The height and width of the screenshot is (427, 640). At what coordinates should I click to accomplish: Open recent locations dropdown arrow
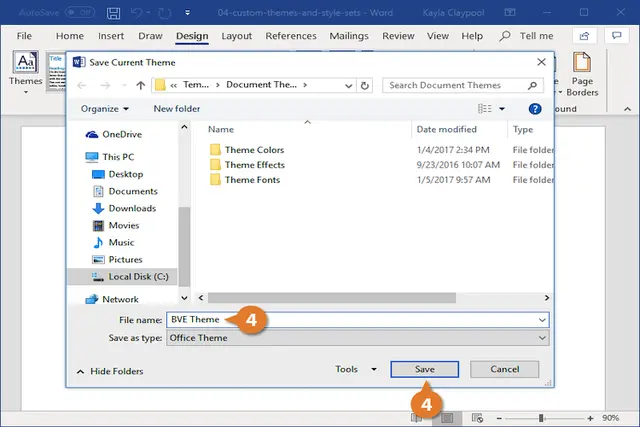tap(124, 85)
